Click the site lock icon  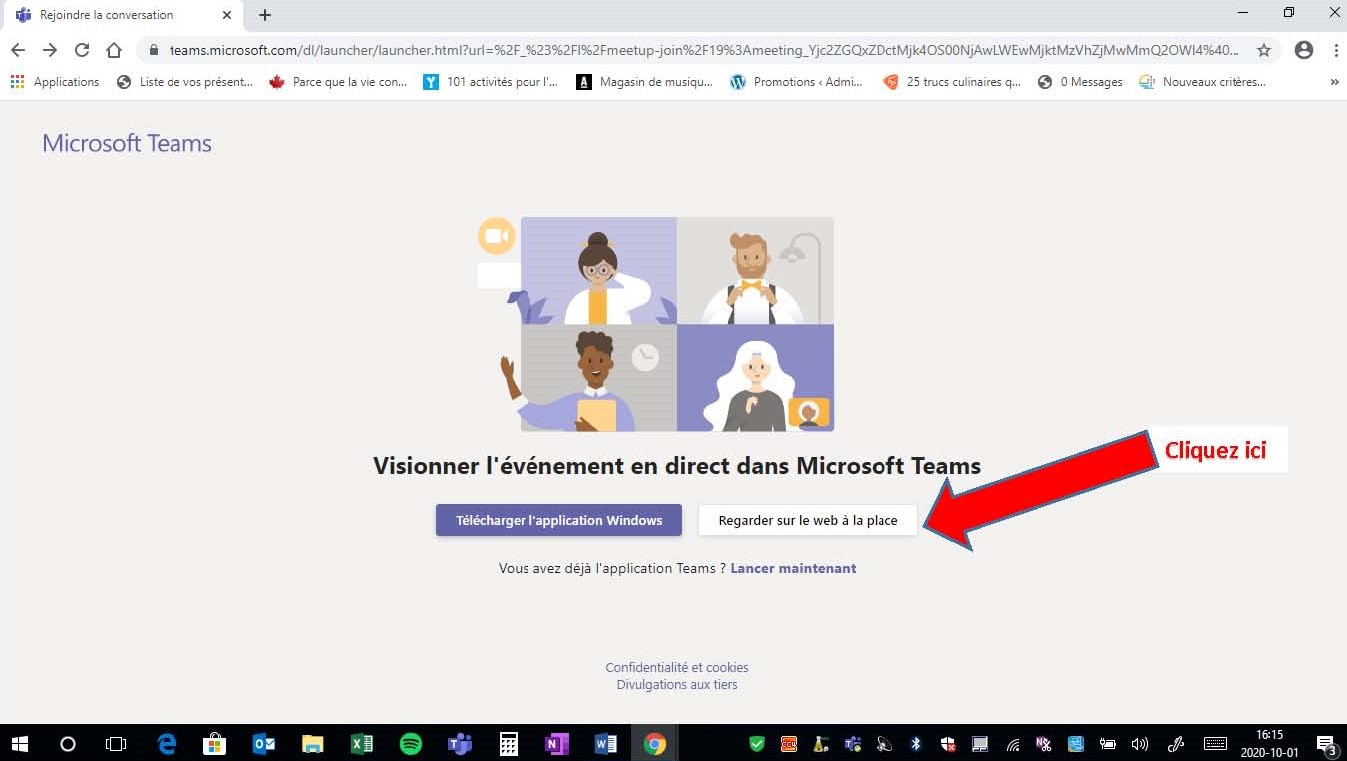(x=153, y=50)
